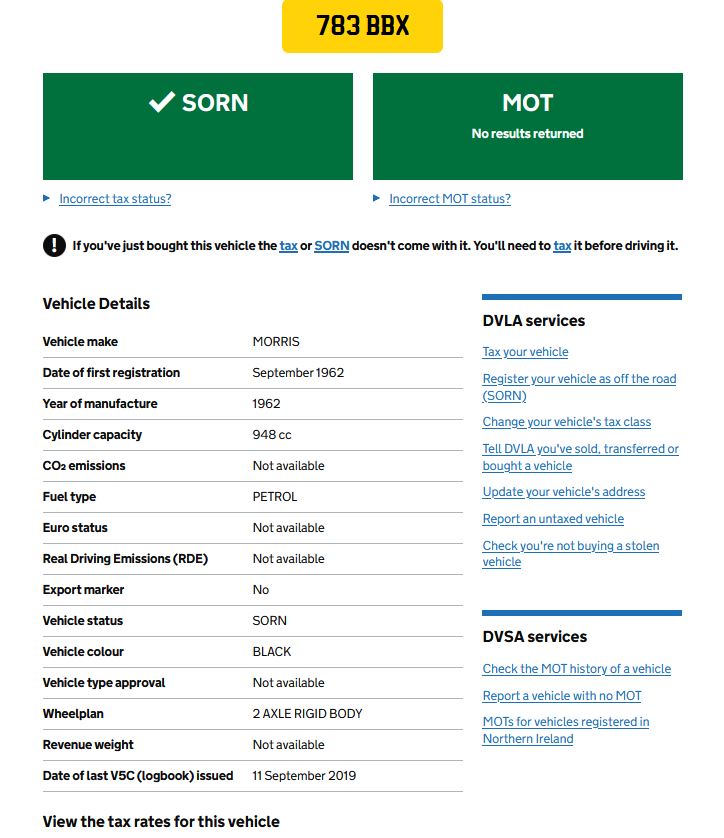Open Report an untaxed vehicle link

click(553, 519)
